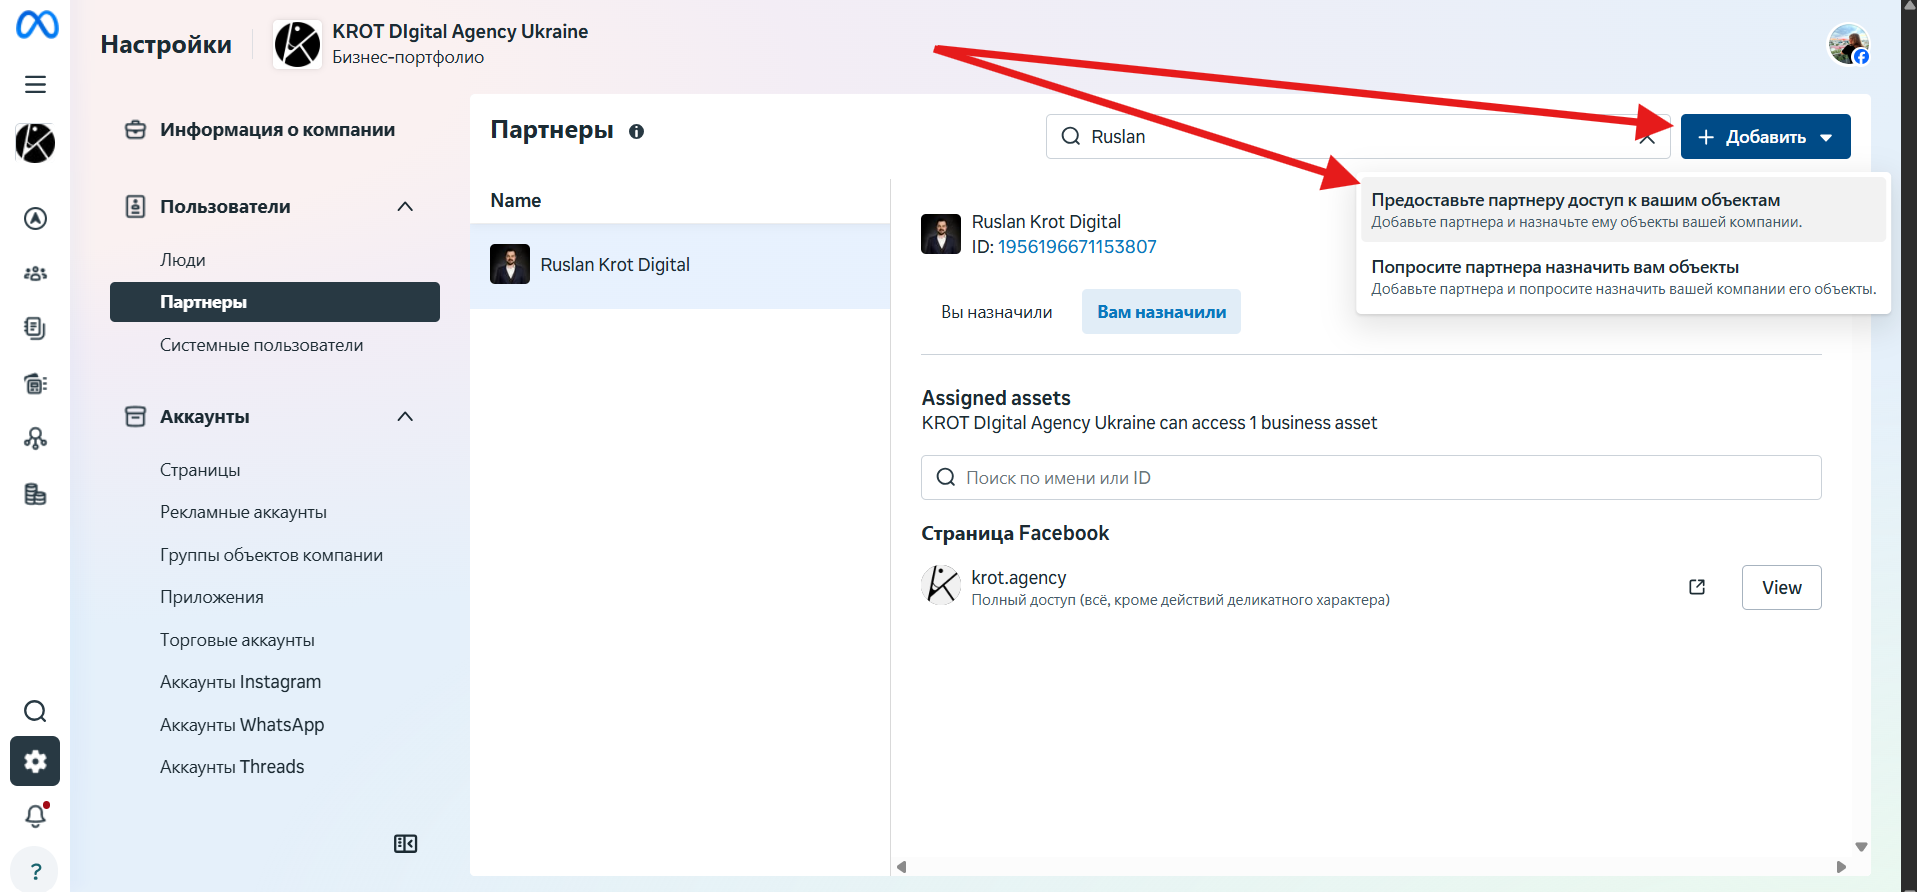
Task: Open the documents icon in left rail
Action: pos(35,328)
